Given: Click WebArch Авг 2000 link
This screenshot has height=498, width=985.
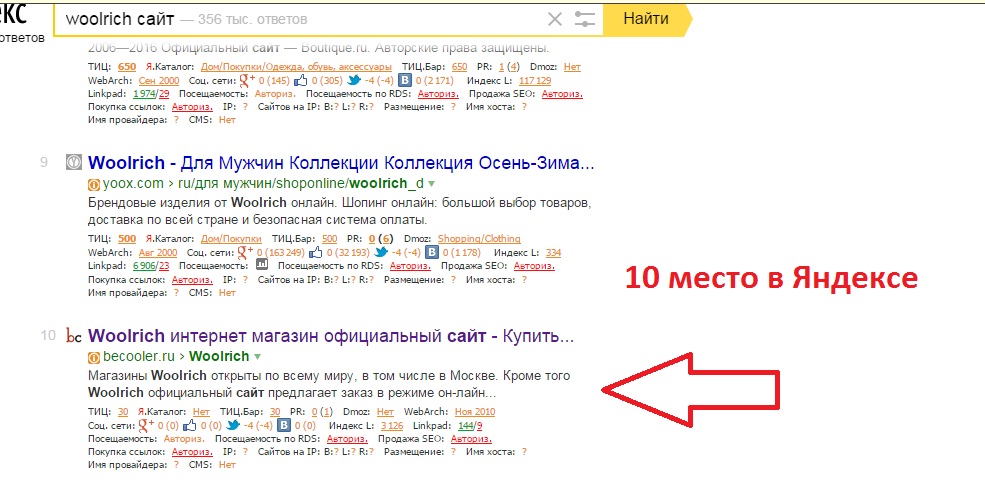Looking at the screenshot, I should pyautogui.click(x=158, y=252).
